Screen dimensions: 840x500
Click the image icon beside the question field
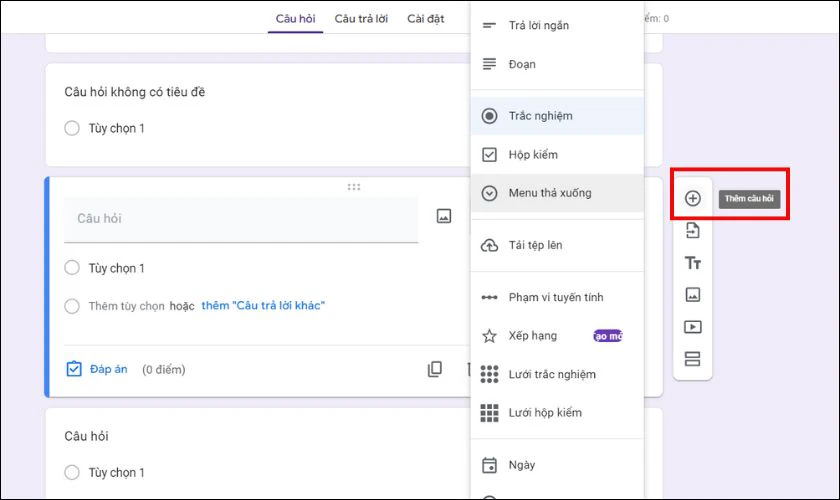click(x=444, y=216)
